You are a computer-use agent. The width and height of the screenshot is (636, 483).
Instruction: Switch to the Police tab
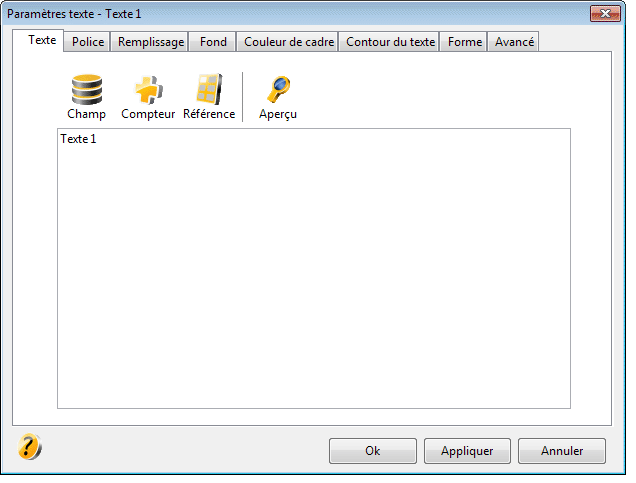88,42
